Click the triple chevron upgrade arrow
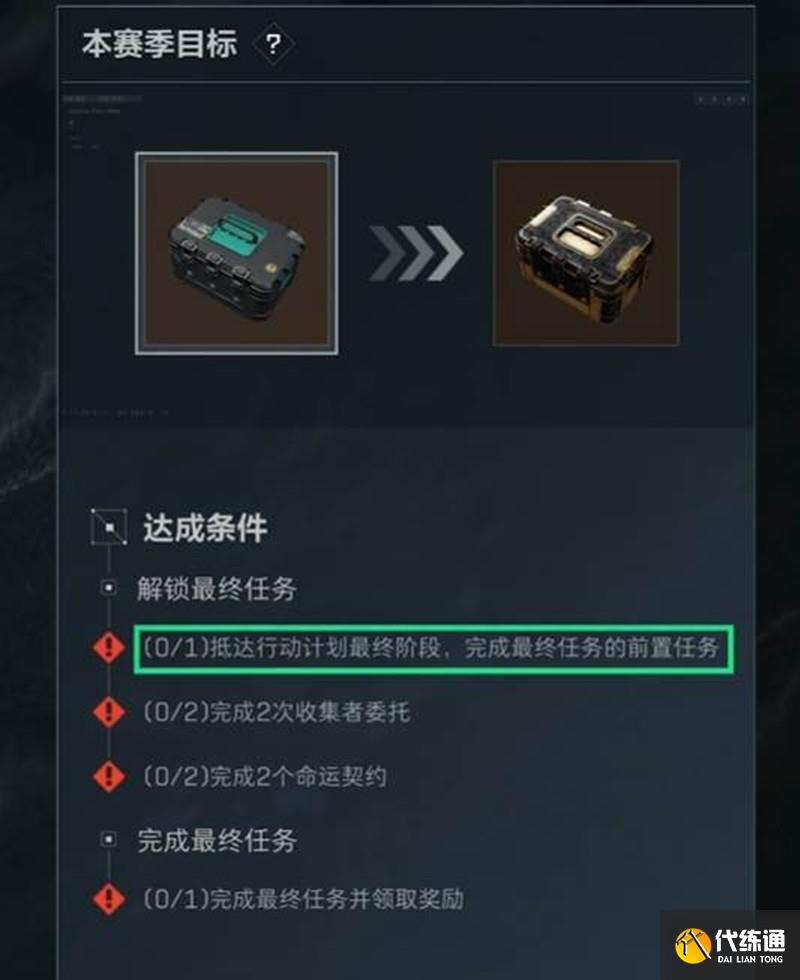Image resolution: width=800 pixels, height=980 pixels. (x=416, y=253)
